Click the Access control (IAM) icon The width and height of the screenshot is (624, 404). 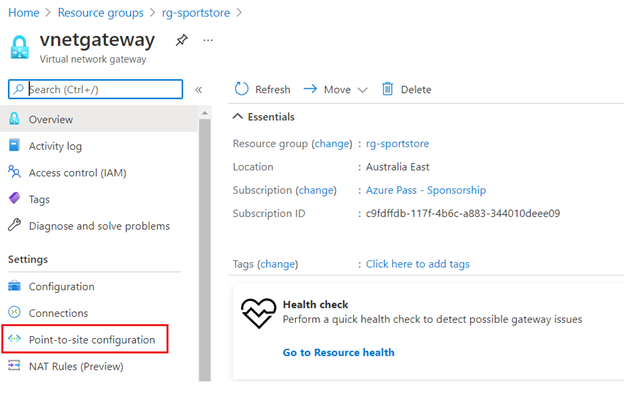point(14,172)
